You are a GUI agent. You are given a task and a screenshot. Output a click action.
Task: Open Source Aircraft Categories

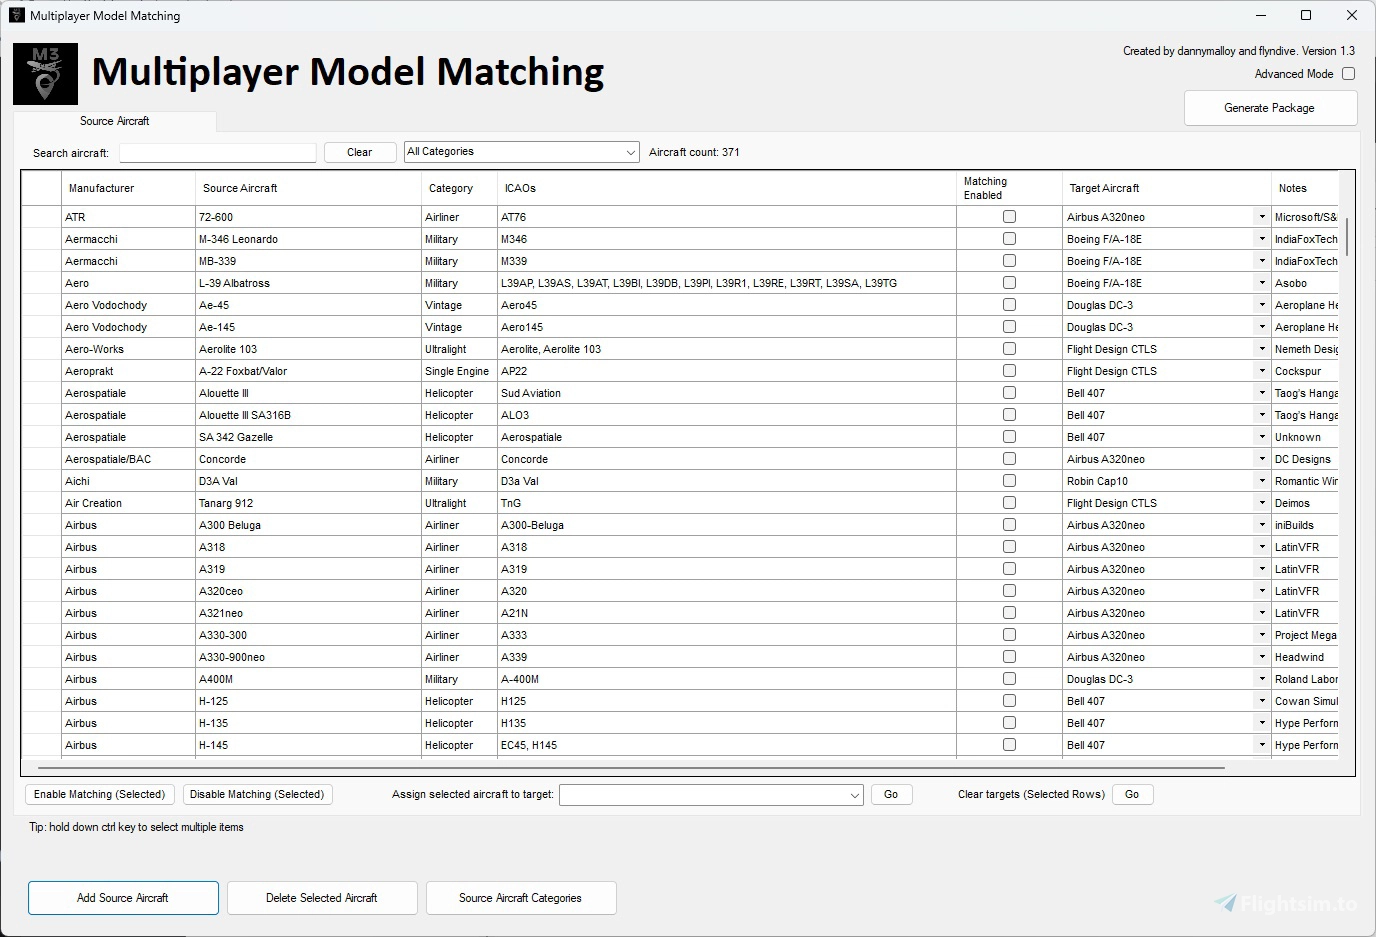(x=520, y=898)
